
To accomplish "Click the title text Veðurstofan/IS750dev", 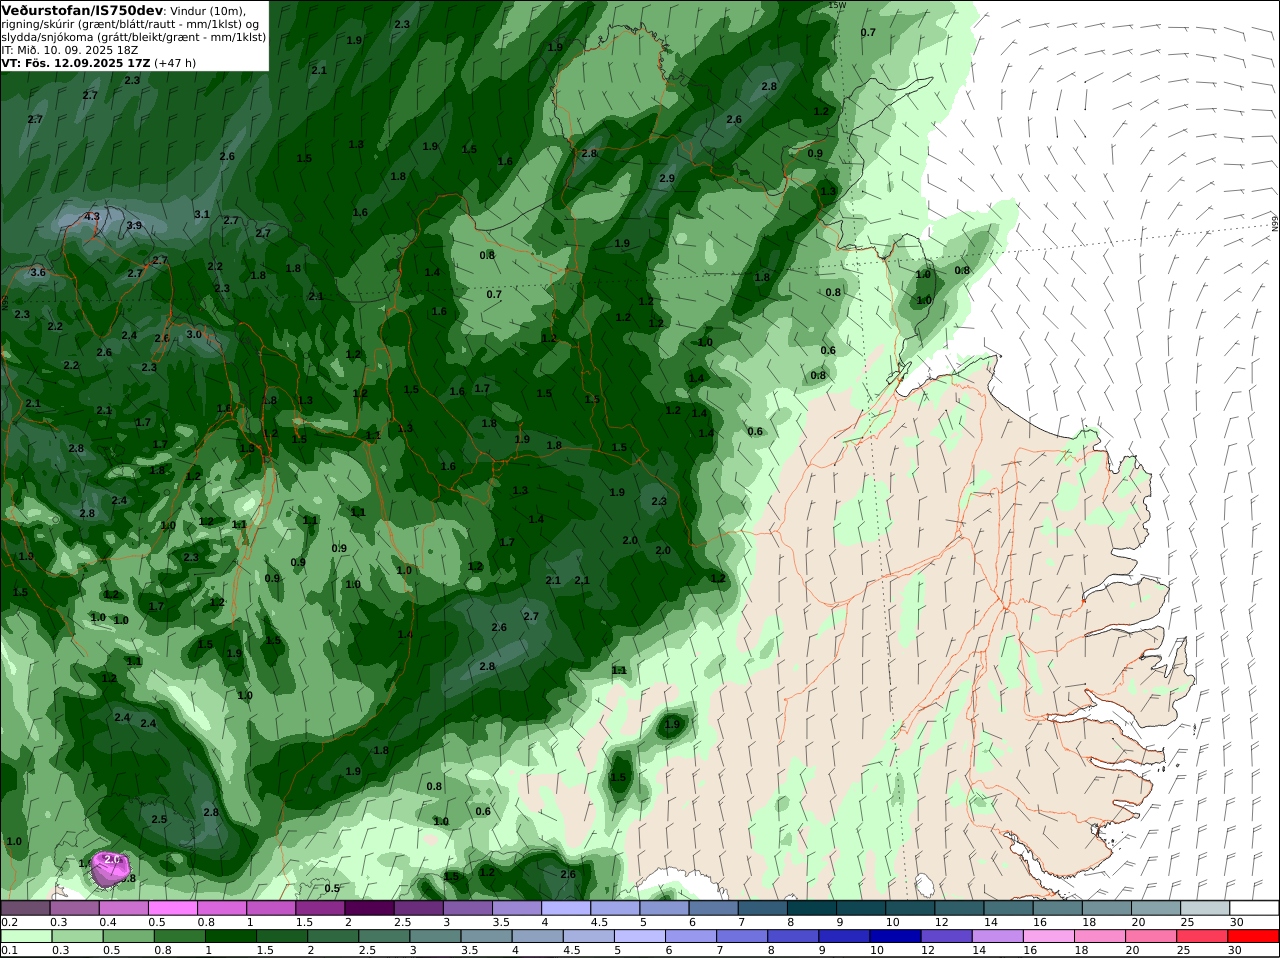I will pyautogui.click(x=82, y=10).
